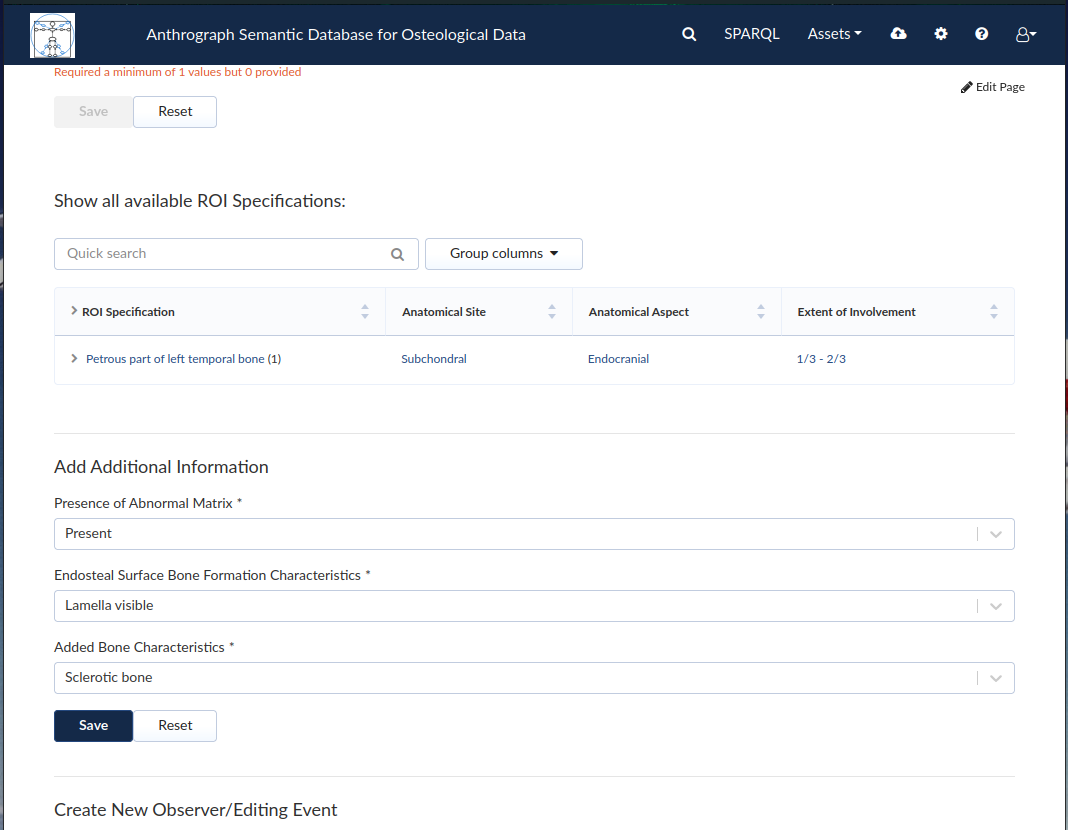Sort by Extent of Involvement arrows
This screenshot has width=1068, height=830.
[994, 312]
